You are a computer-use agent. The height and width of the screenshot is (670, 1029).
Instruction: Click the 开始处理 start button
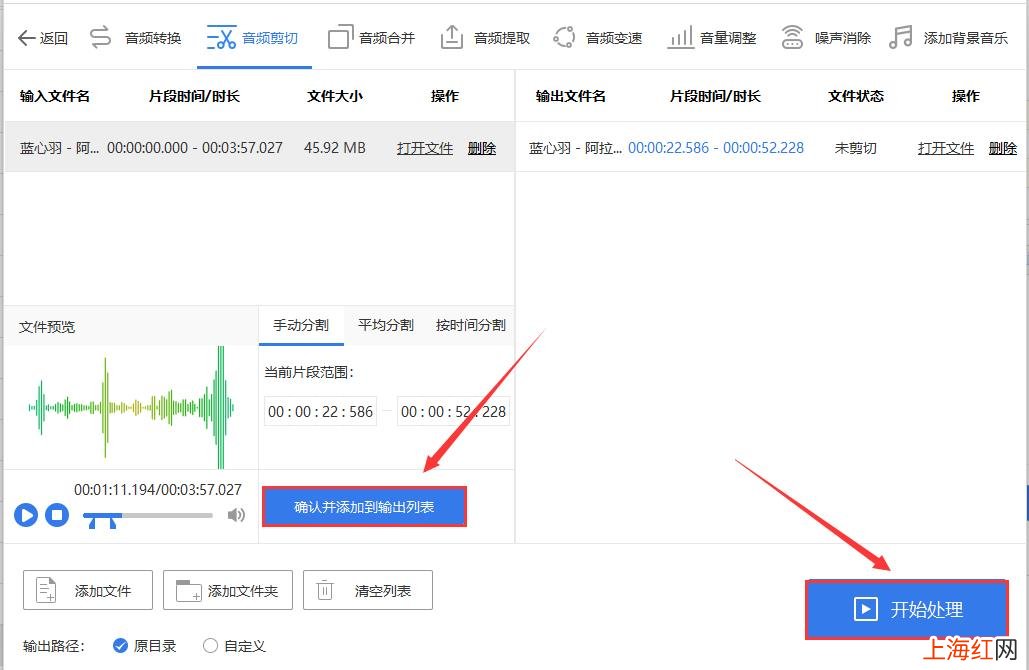click(x=907, y=609)
